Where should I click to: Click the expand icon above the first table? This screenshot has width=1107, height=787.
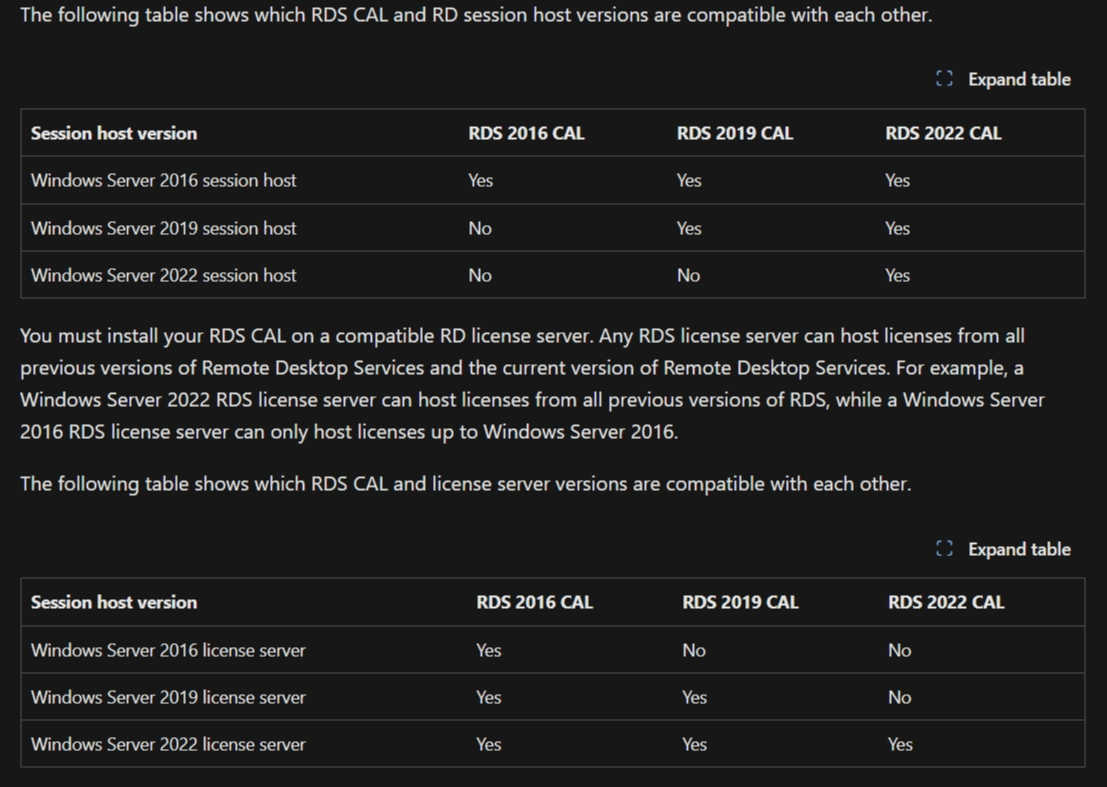pyautogui.click(x=944, y=79)
